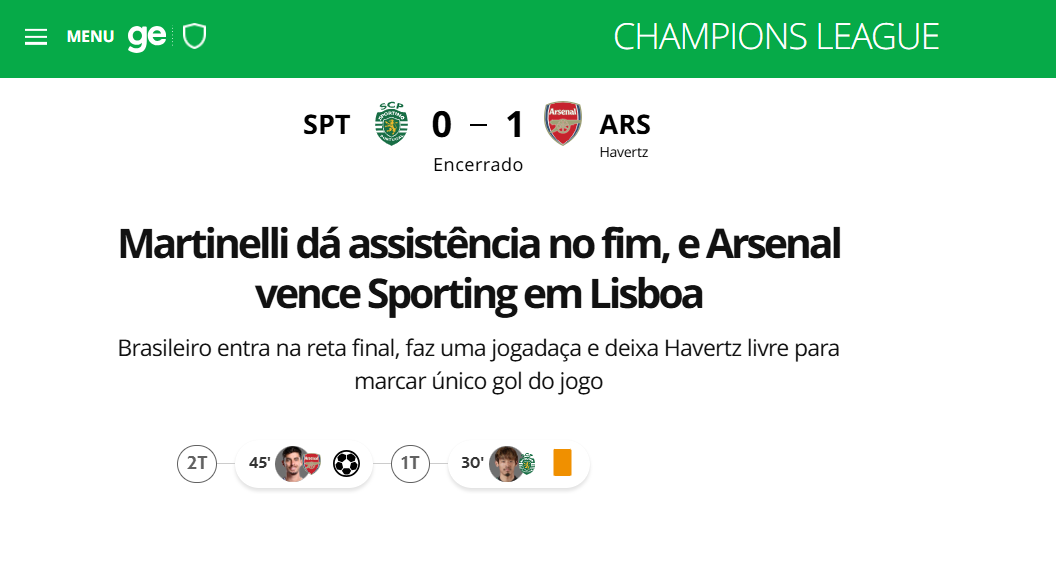Image resolution: width=1056 pixels, height=584 pixels.
Task: Click the 0 - 1 scoreline
Action: tap(477, 123)
